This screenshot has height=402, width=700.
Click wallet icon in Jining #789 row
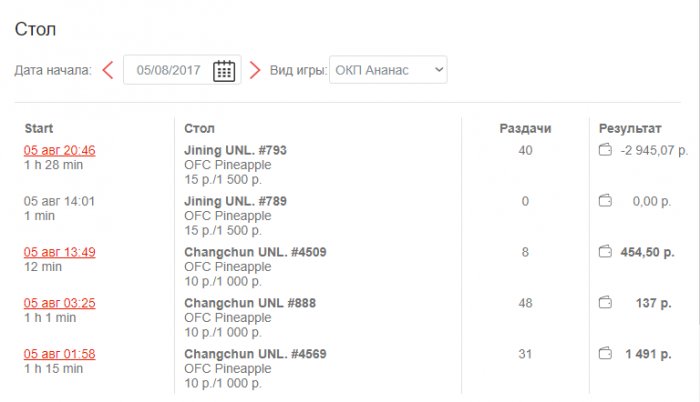click(605, 201)
